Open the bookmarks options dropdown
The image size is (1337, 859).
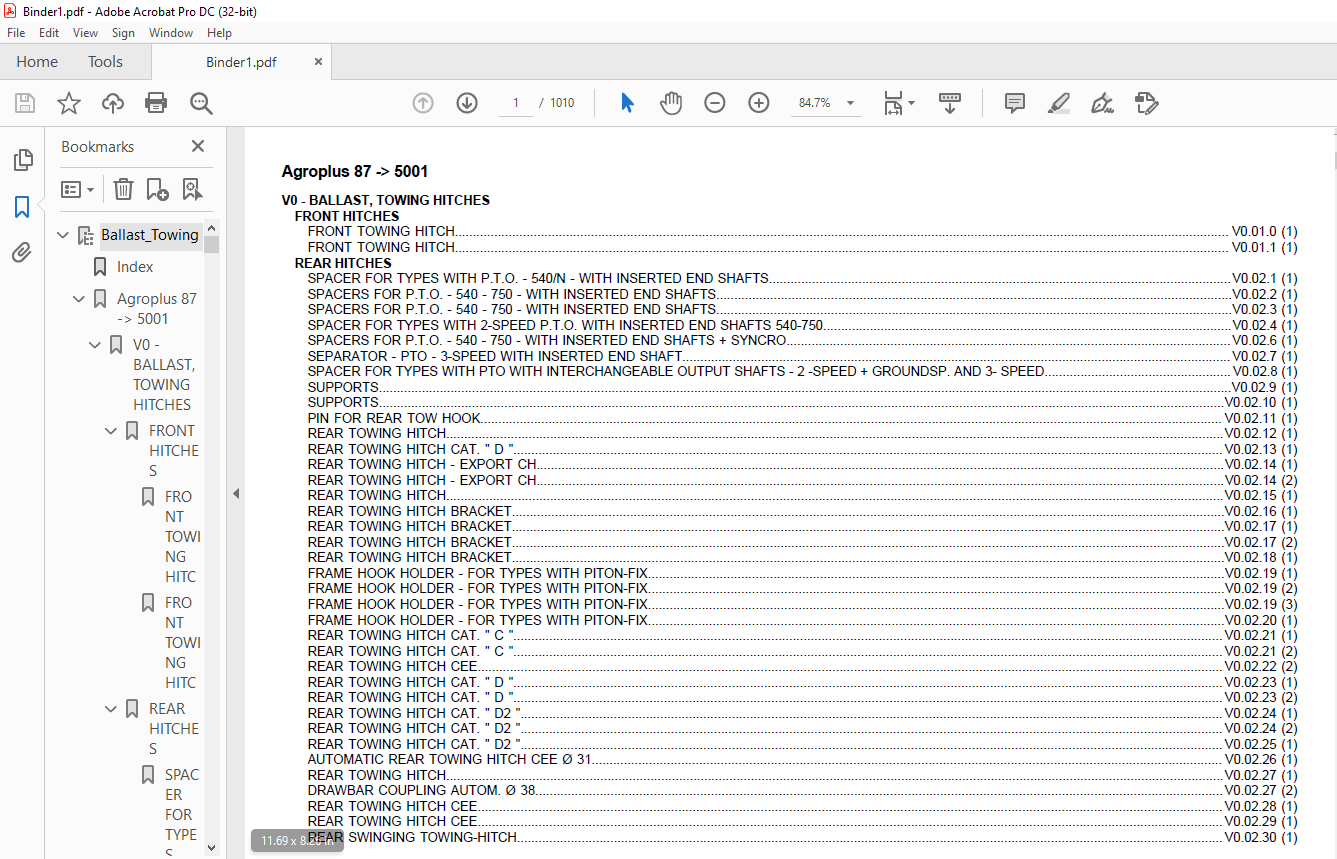point(78,189)
